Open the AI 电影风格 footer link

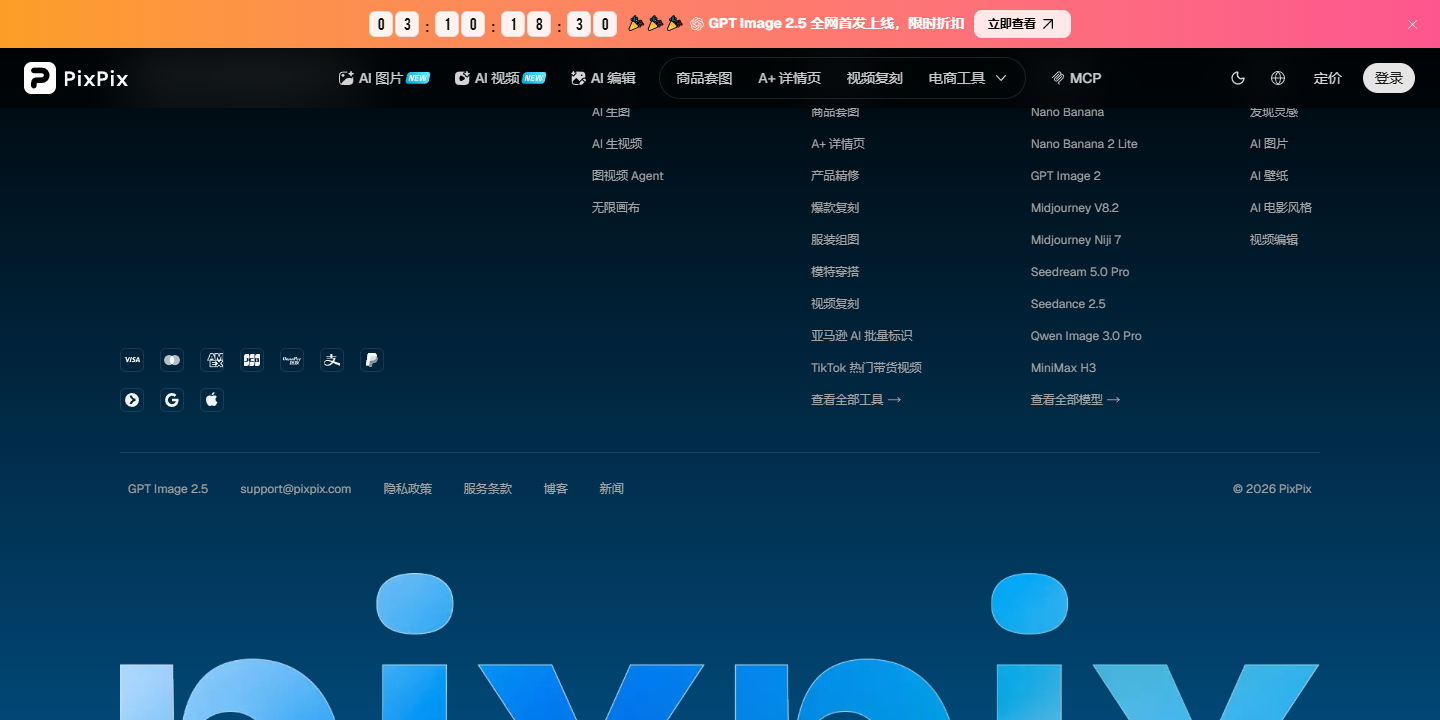pyautogui.click(x=1281, y=208)
